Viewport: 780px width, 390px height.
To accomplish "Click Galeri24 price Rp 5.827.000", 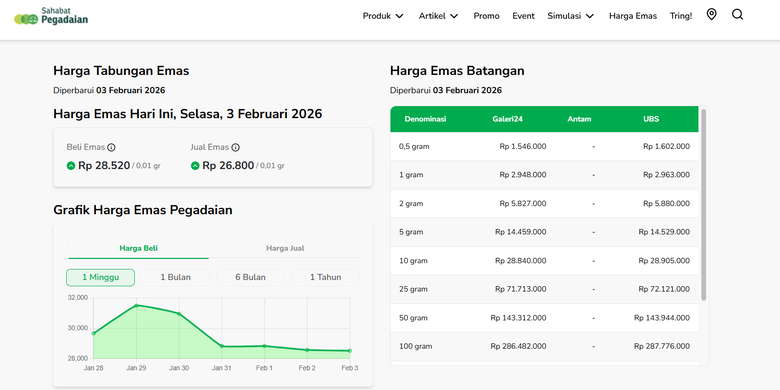I will (523, 203).
